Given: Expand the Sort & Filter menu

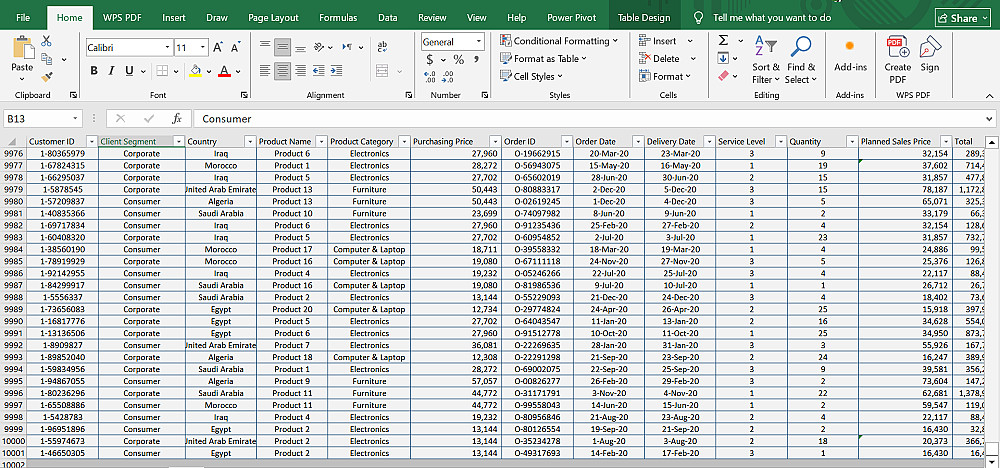Looking at the screenshot, I should (765, 61).
